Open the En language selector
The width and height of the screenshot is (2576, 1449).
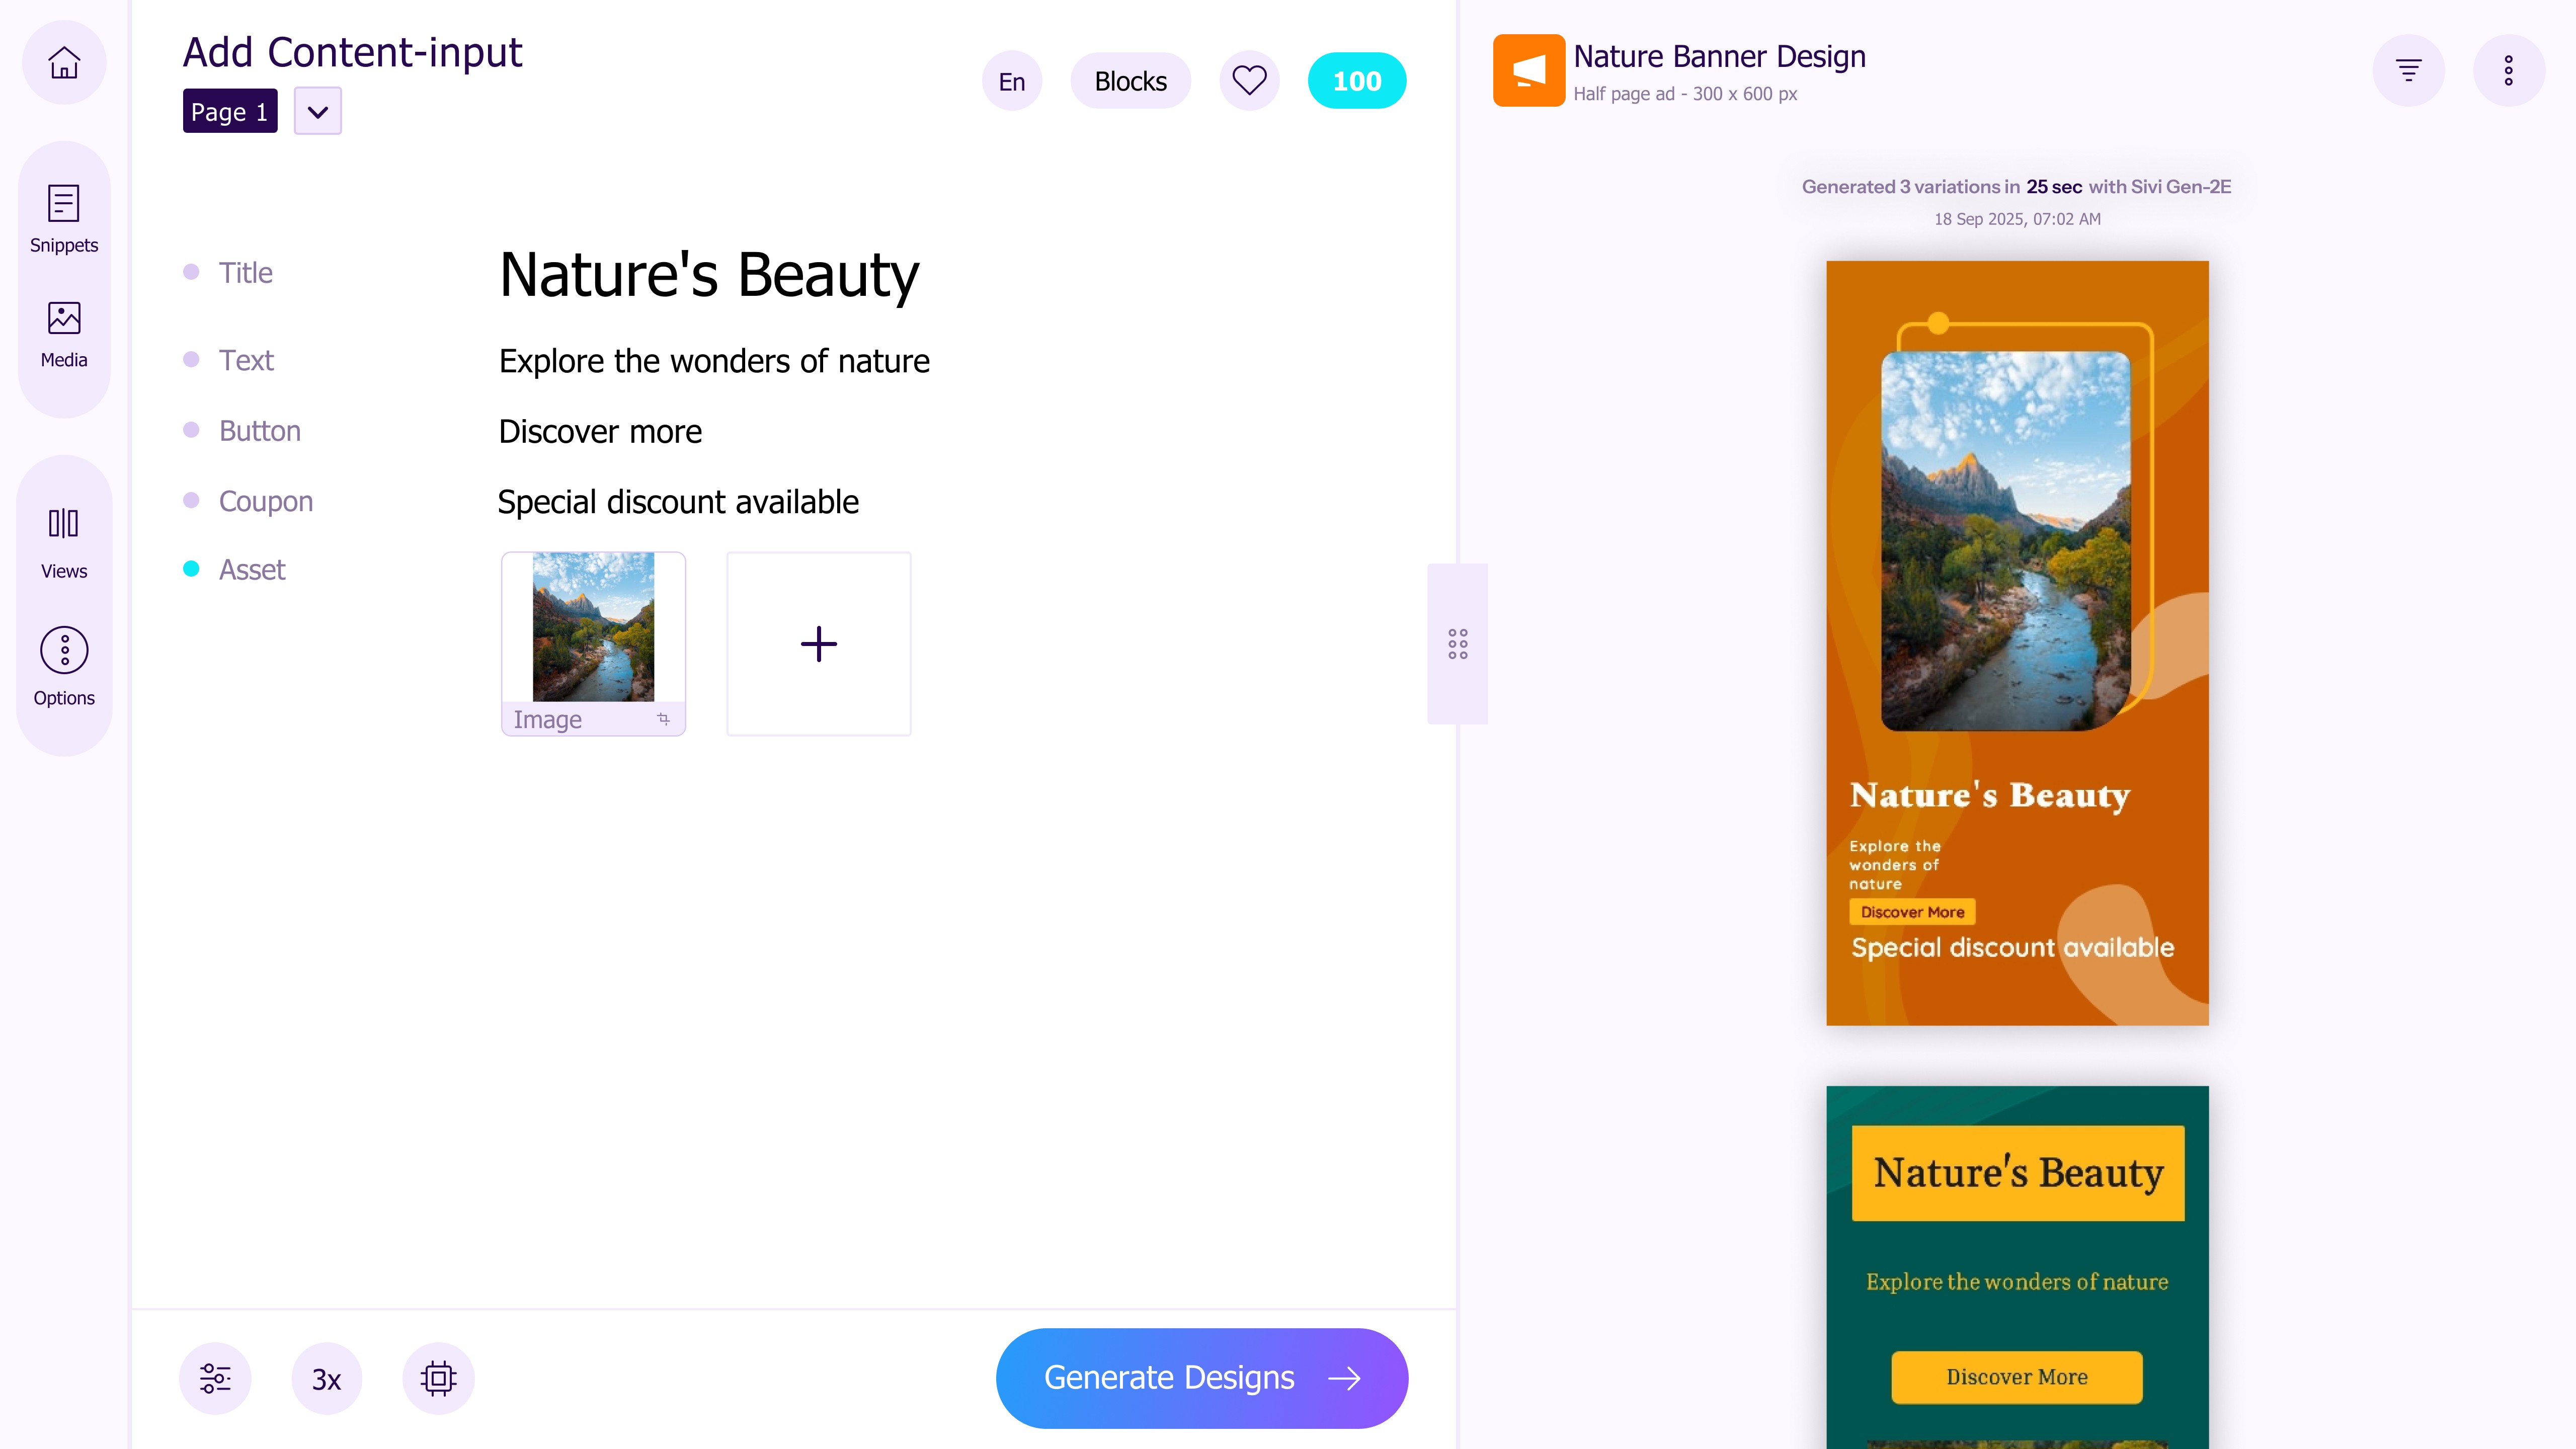[1011, 80]
